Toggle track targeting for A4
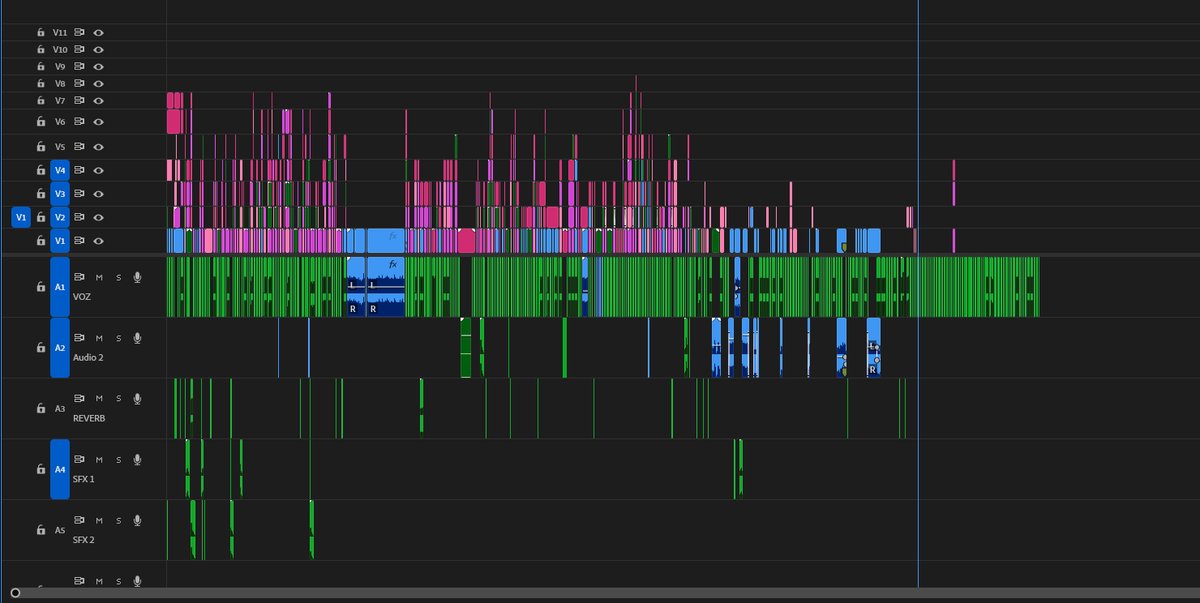Image resolution: width=1200 pixels, height=603 pixels. (60, 469)
